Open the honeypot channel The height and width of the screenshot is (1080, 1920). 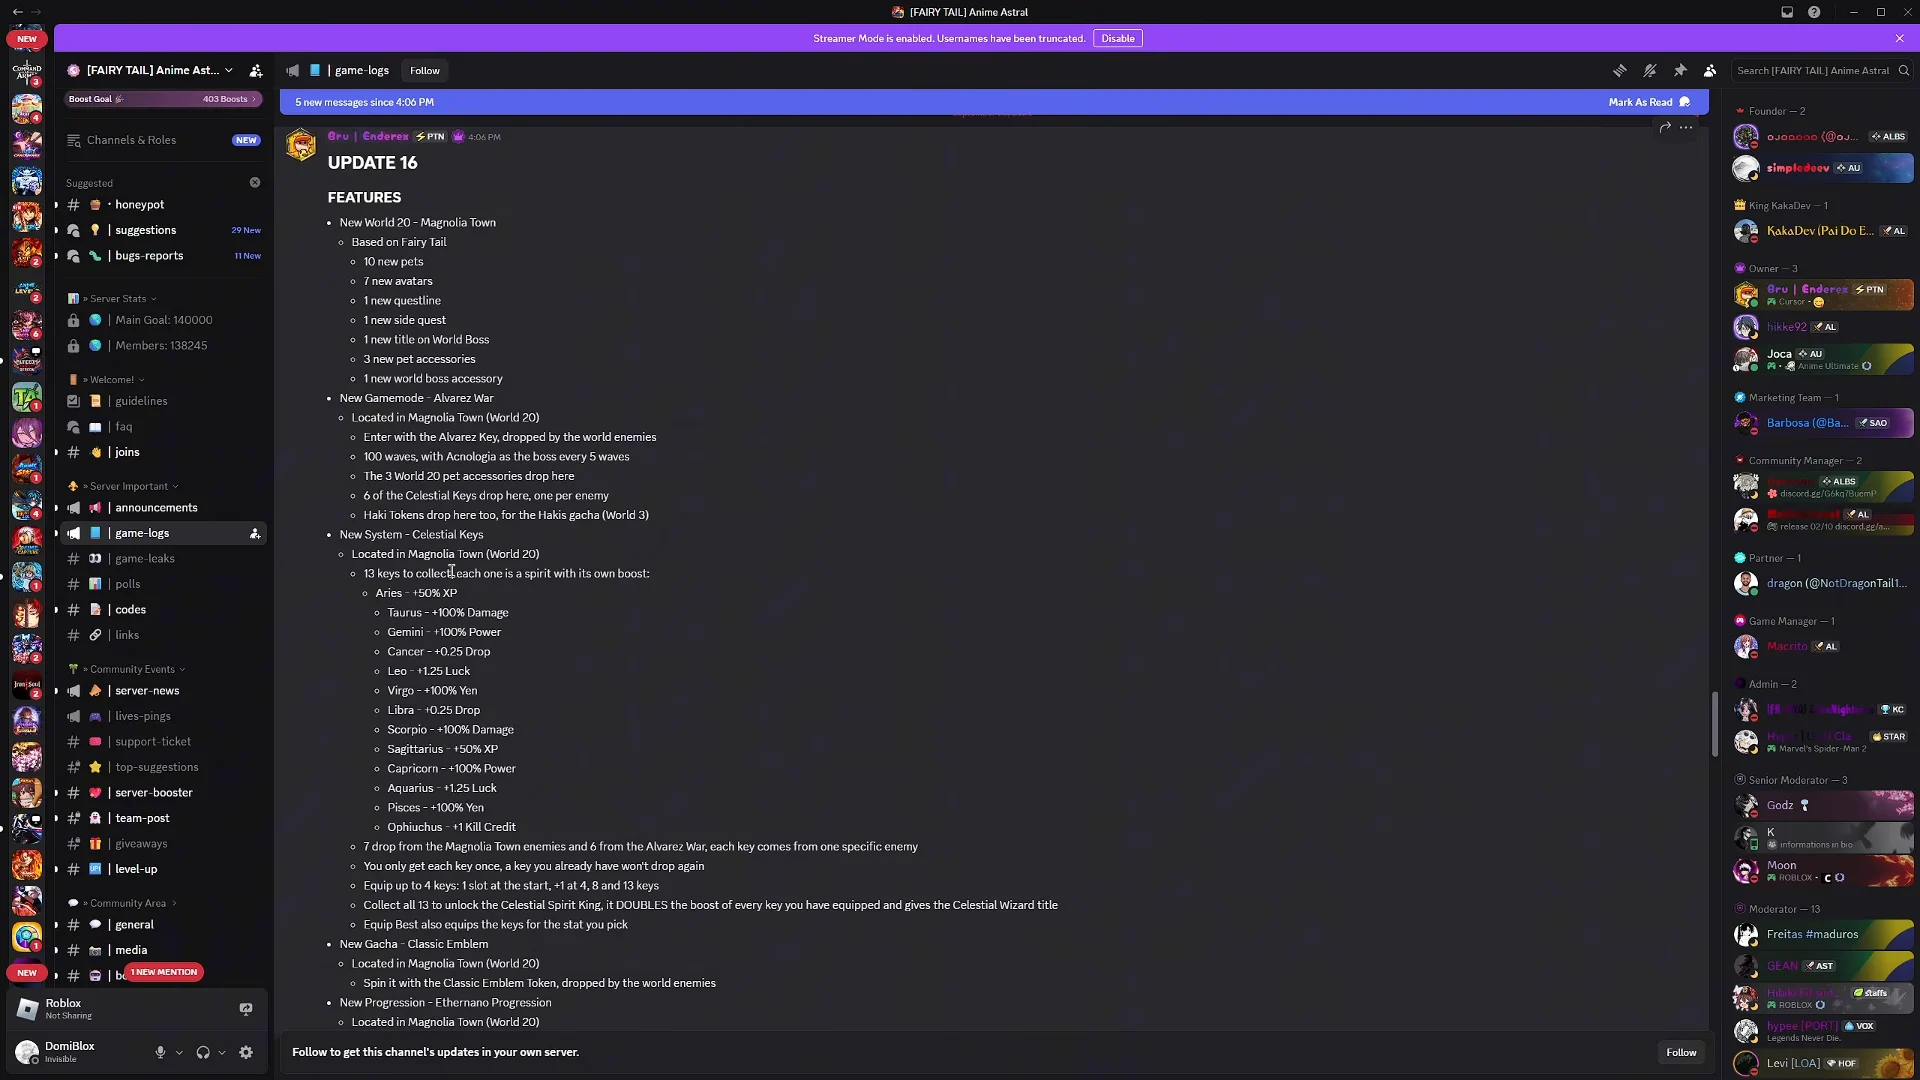coord(163,205)
